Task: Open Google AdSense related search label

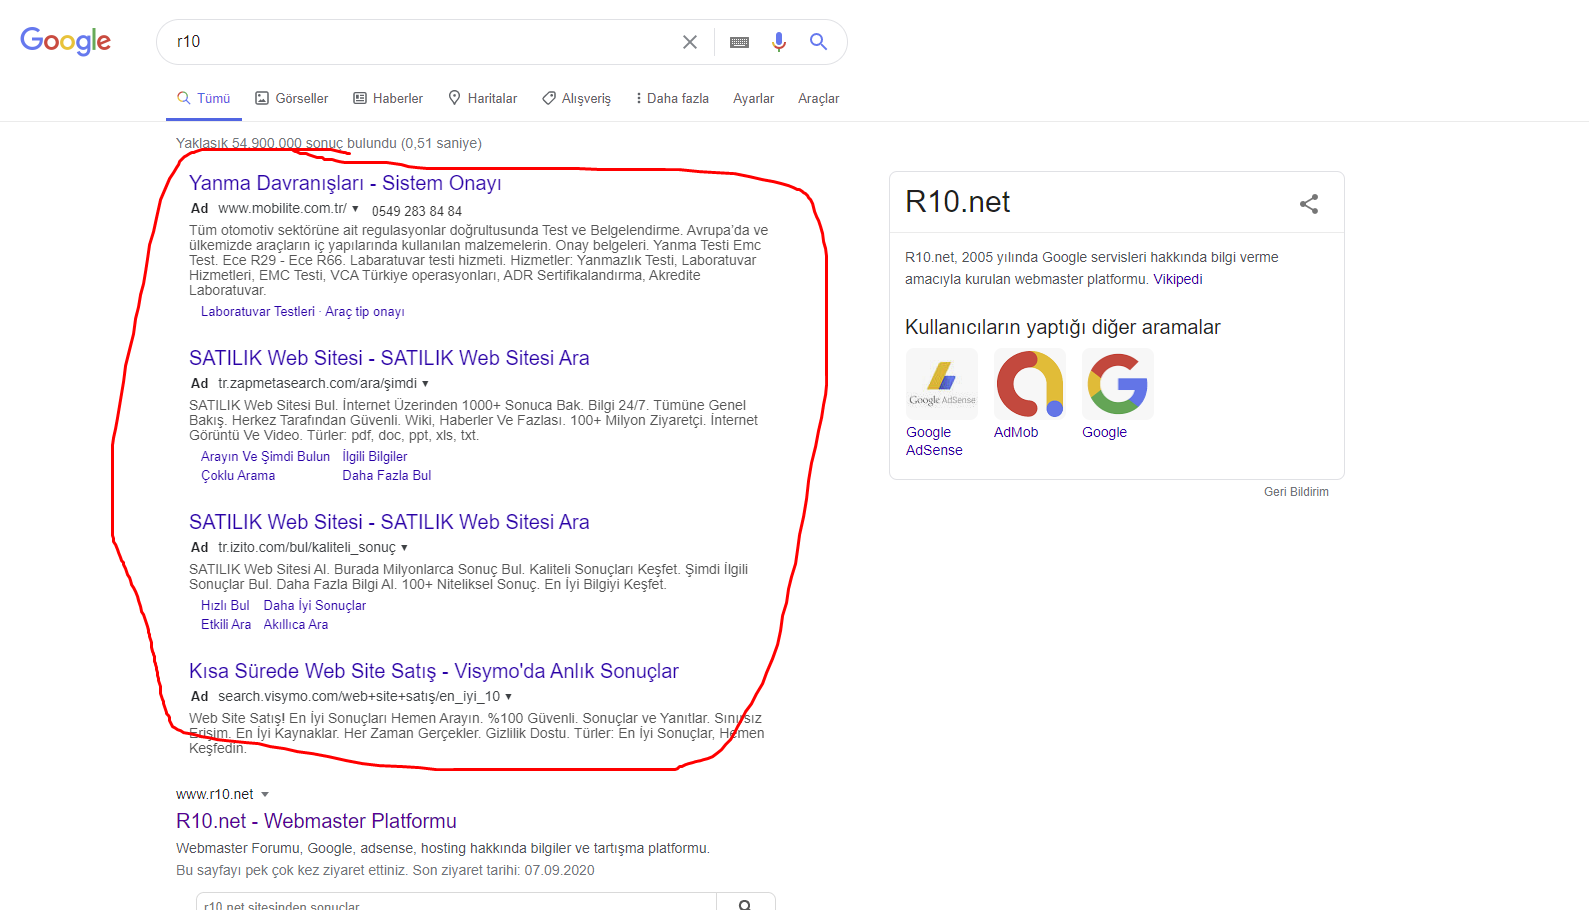Action: [934, 441]
